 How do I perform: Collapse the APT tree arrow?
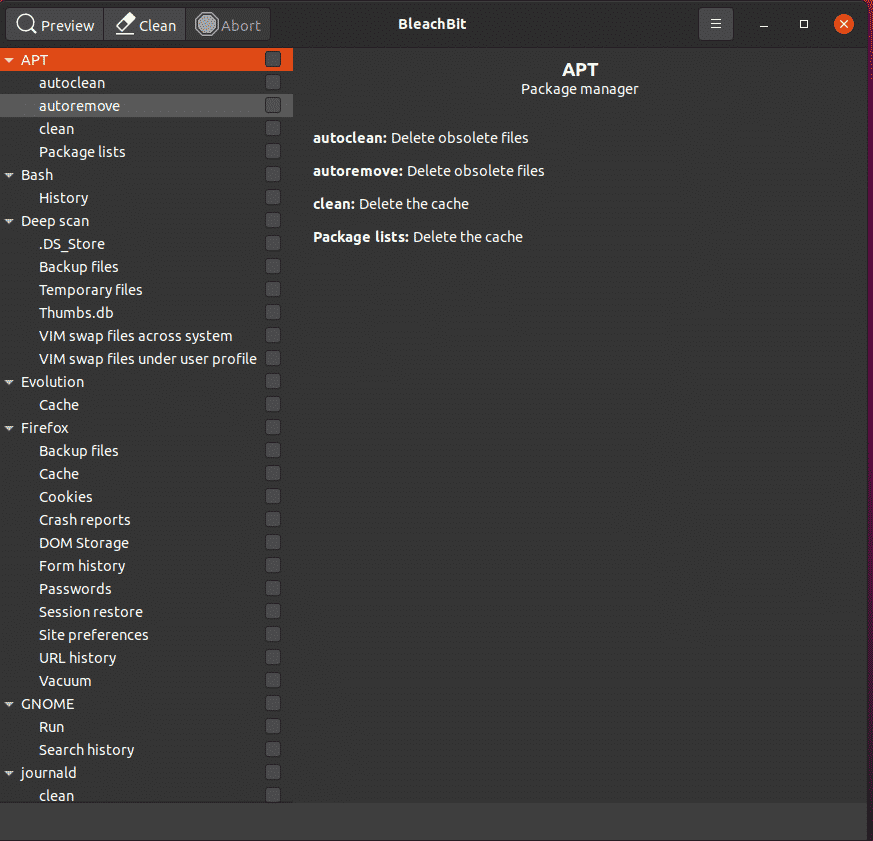tap(9, 60)
